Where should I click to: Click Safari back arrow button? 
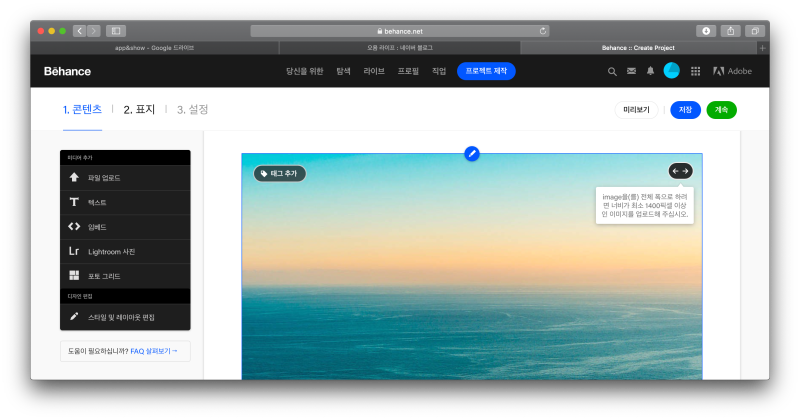click(80, 31)
